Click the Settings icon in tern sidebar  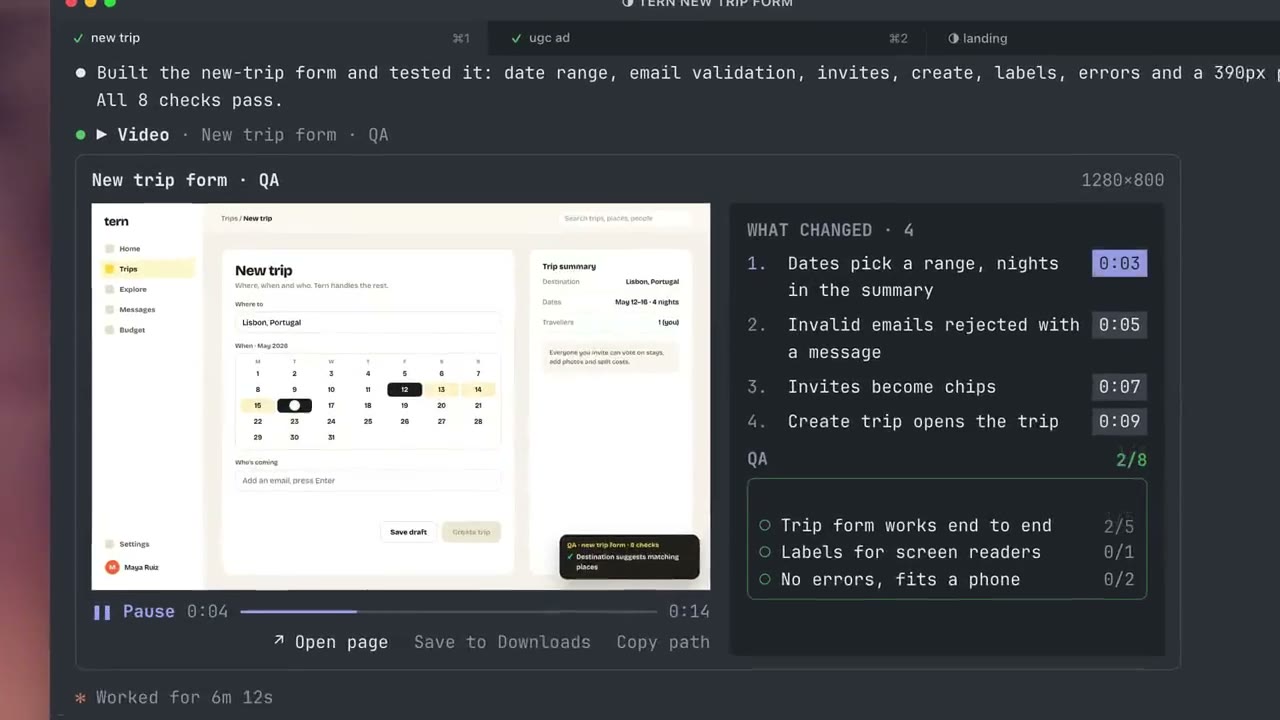[109, 544]
